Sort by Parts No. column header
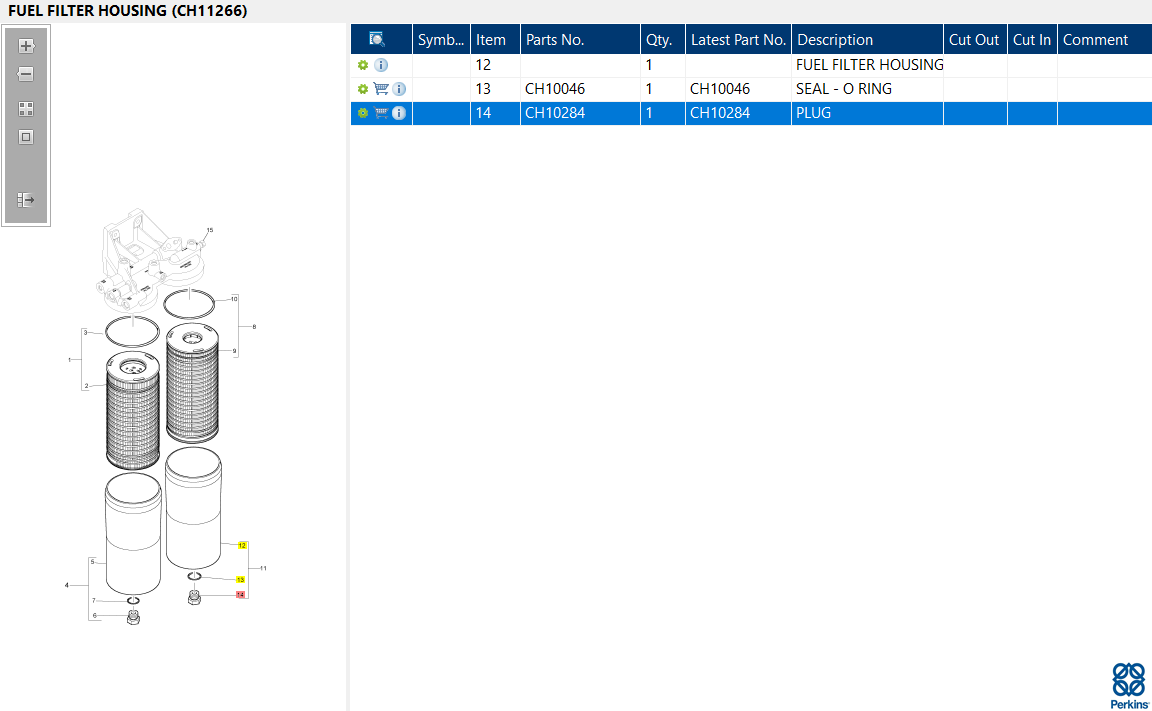Screen dimensions: 1152x711 (580, 40)
